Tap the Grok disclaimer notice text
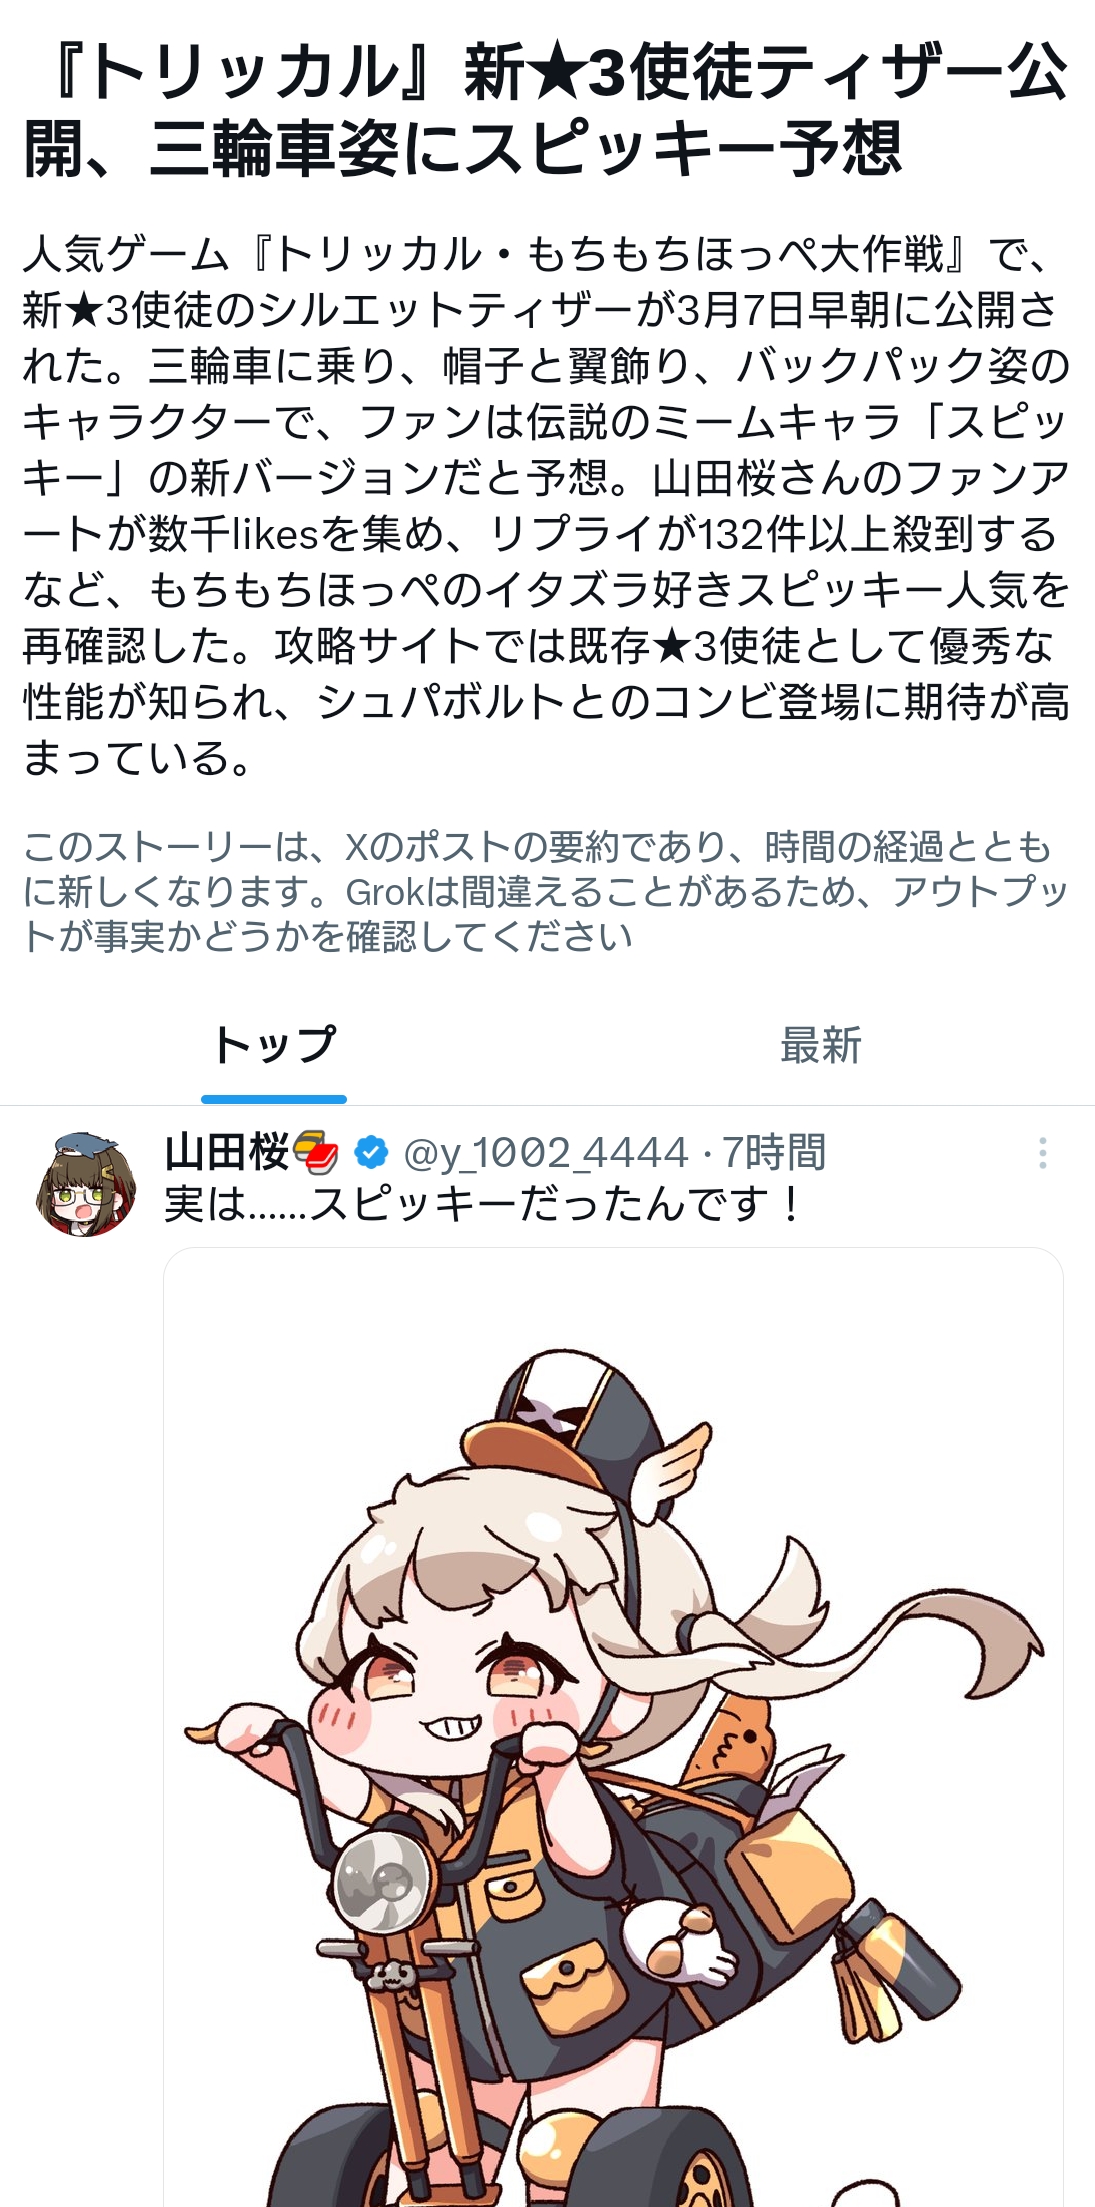The width and height of the screenshot is (1095, 2207). [x=547, y=891]
